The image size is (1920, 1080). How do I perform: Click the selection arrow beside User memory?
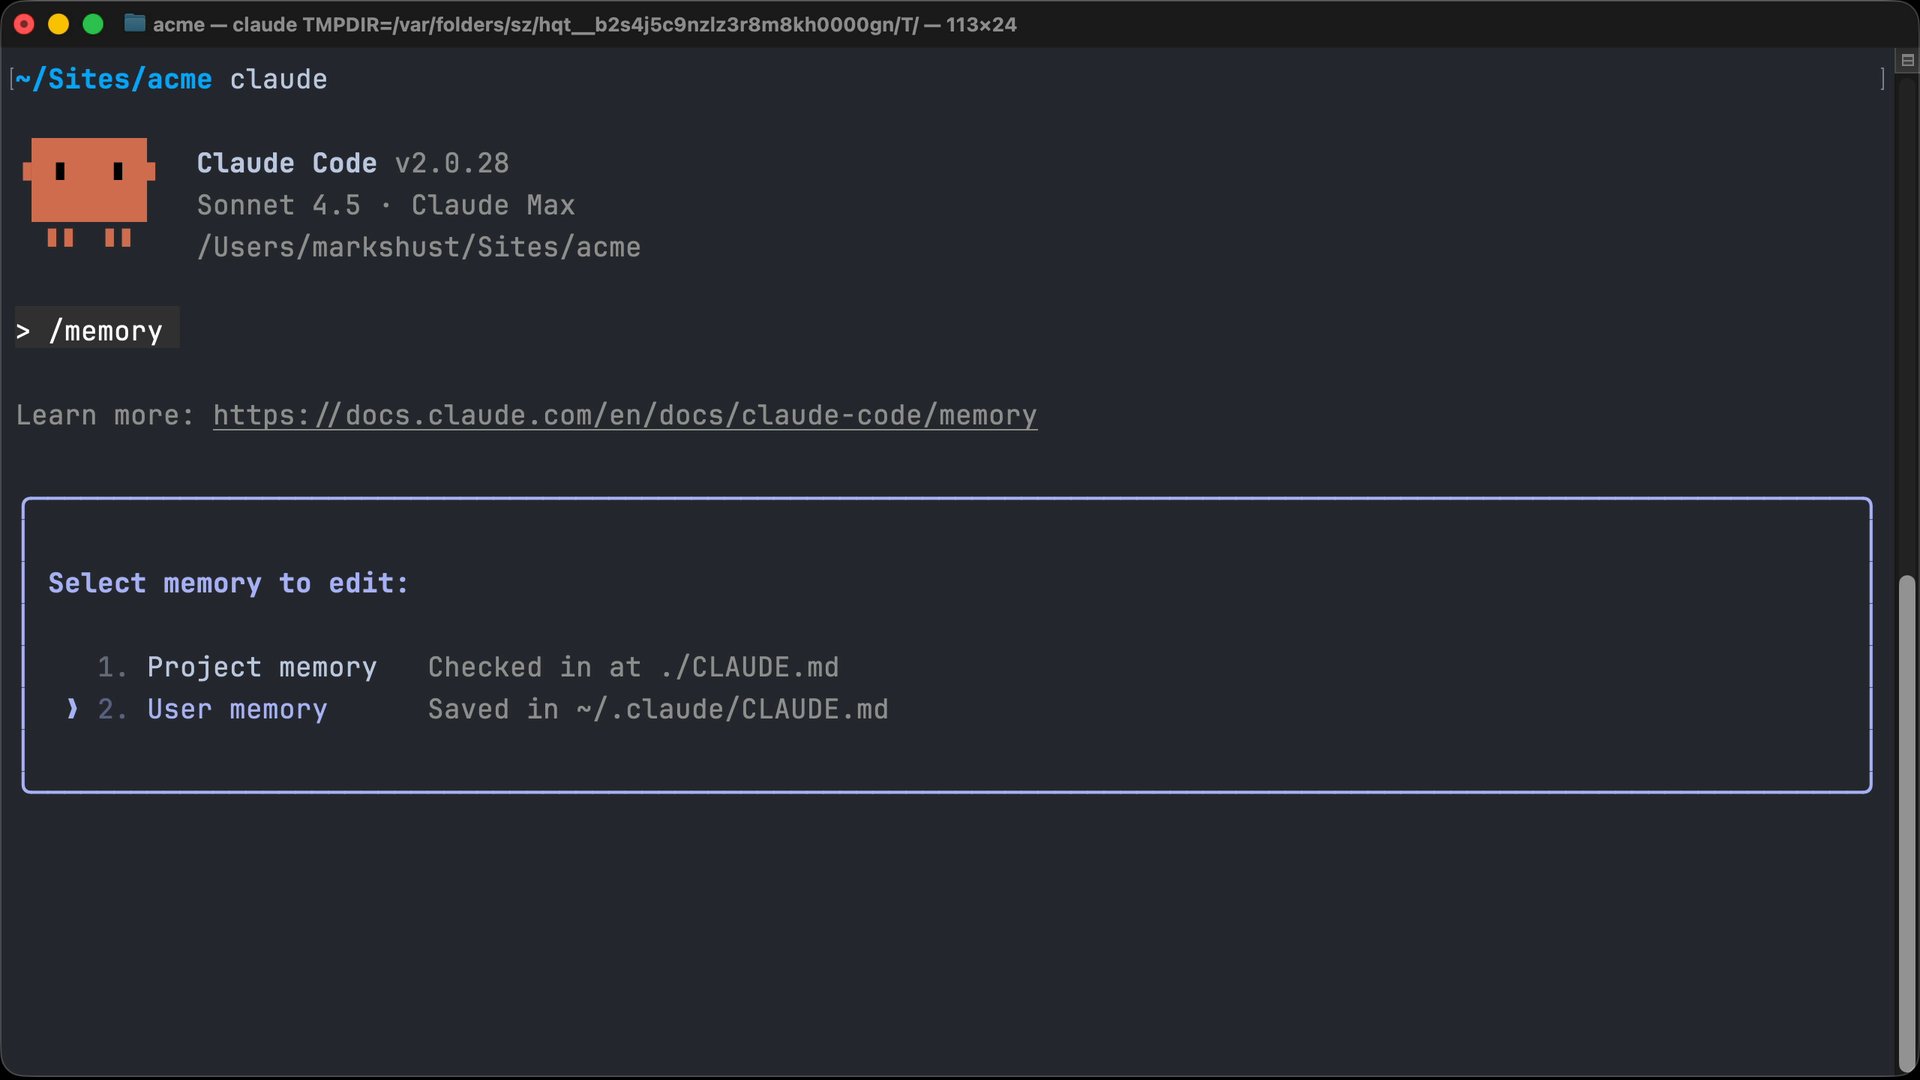coord(72,709)
